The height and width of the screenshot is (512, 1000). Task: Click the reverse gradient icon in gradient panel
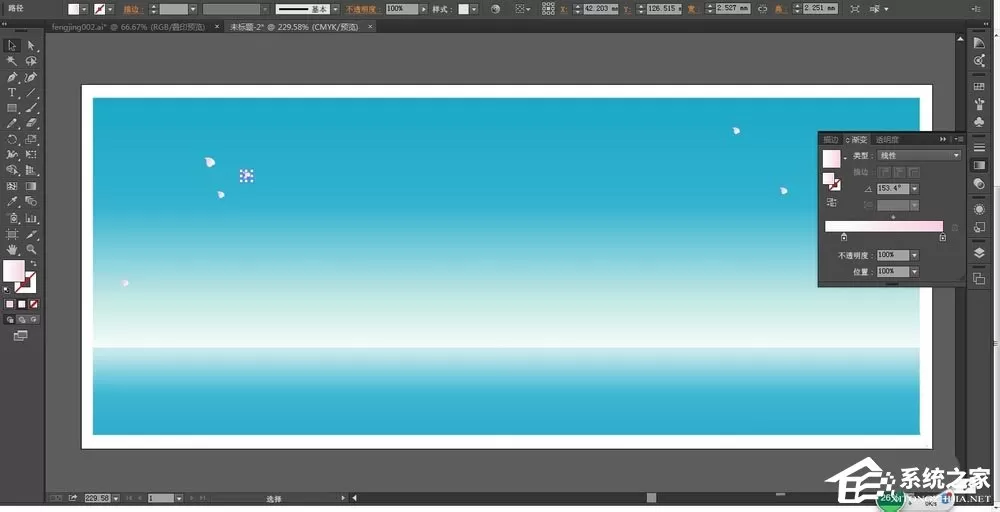pos(832,202)
